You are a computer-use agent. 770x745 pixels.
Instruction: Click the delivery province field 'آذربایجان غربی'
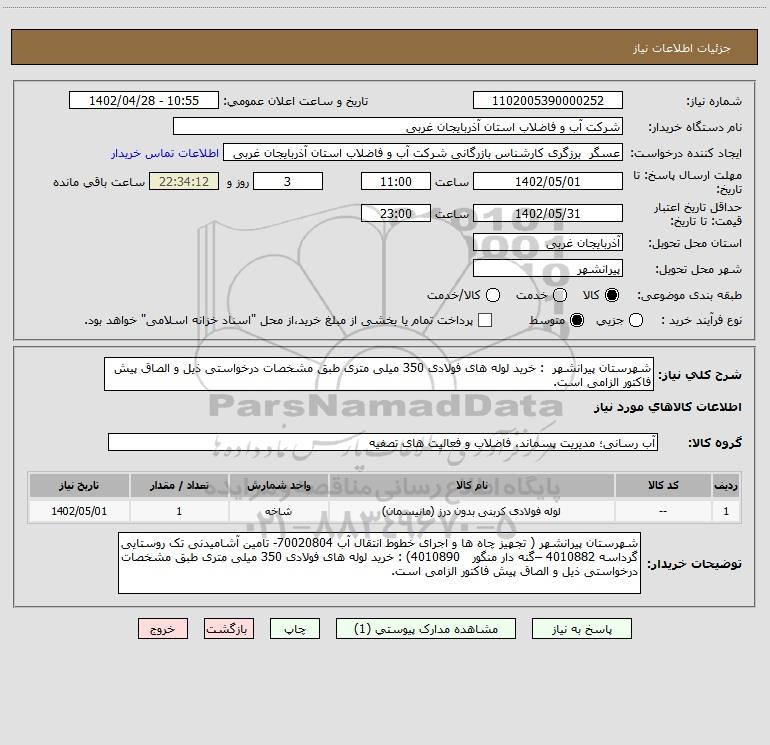(548, 242)
